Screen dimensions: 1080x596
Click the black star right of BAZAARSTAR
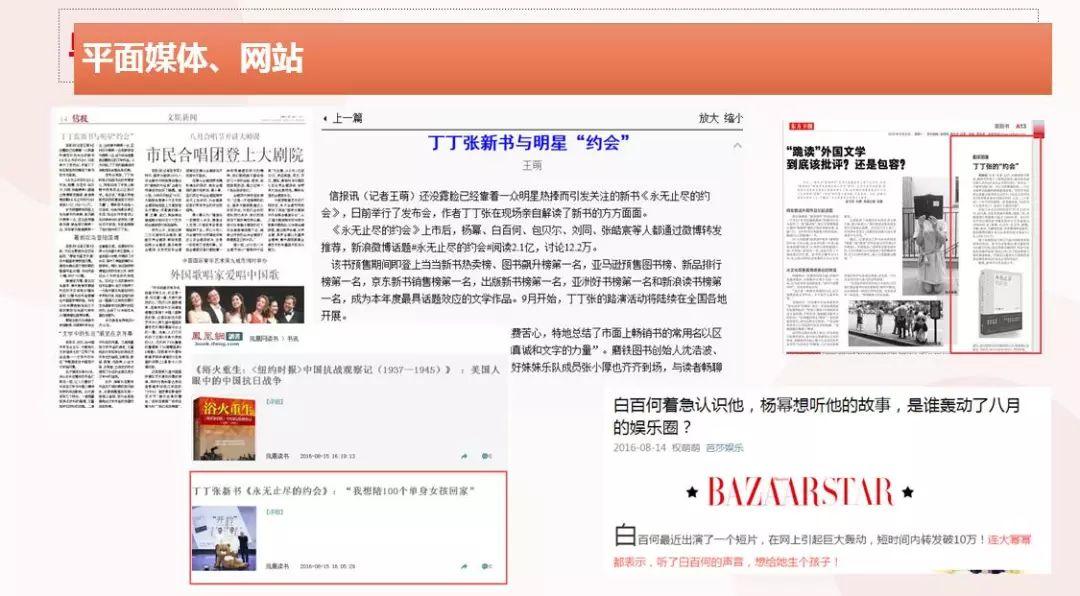coord(907,493)
